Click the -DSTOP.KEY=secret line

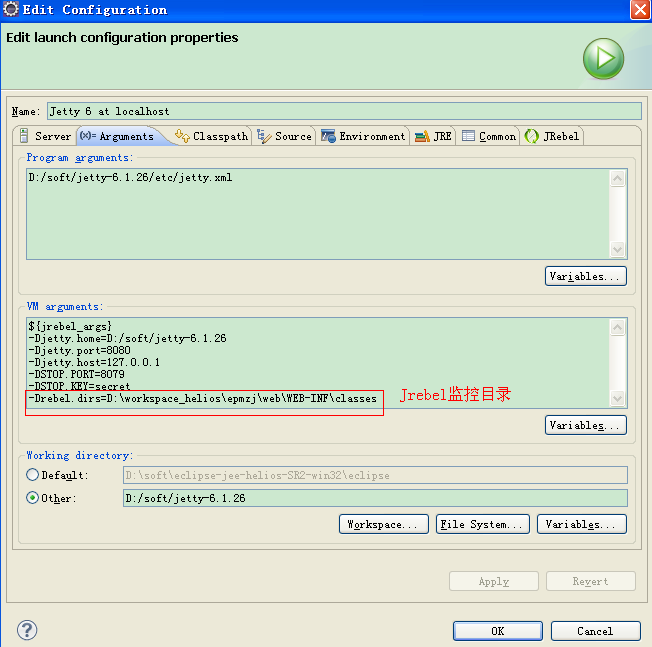(79, 386)
